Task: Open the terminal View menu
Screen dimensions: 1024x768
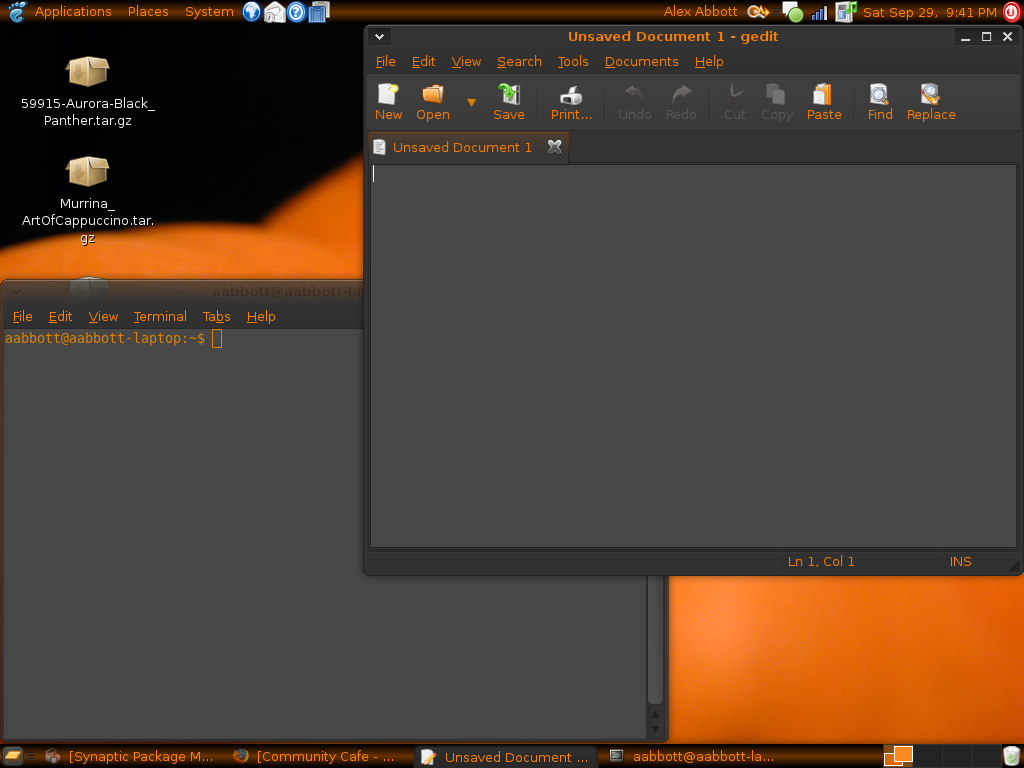Action: pos(103,317)
